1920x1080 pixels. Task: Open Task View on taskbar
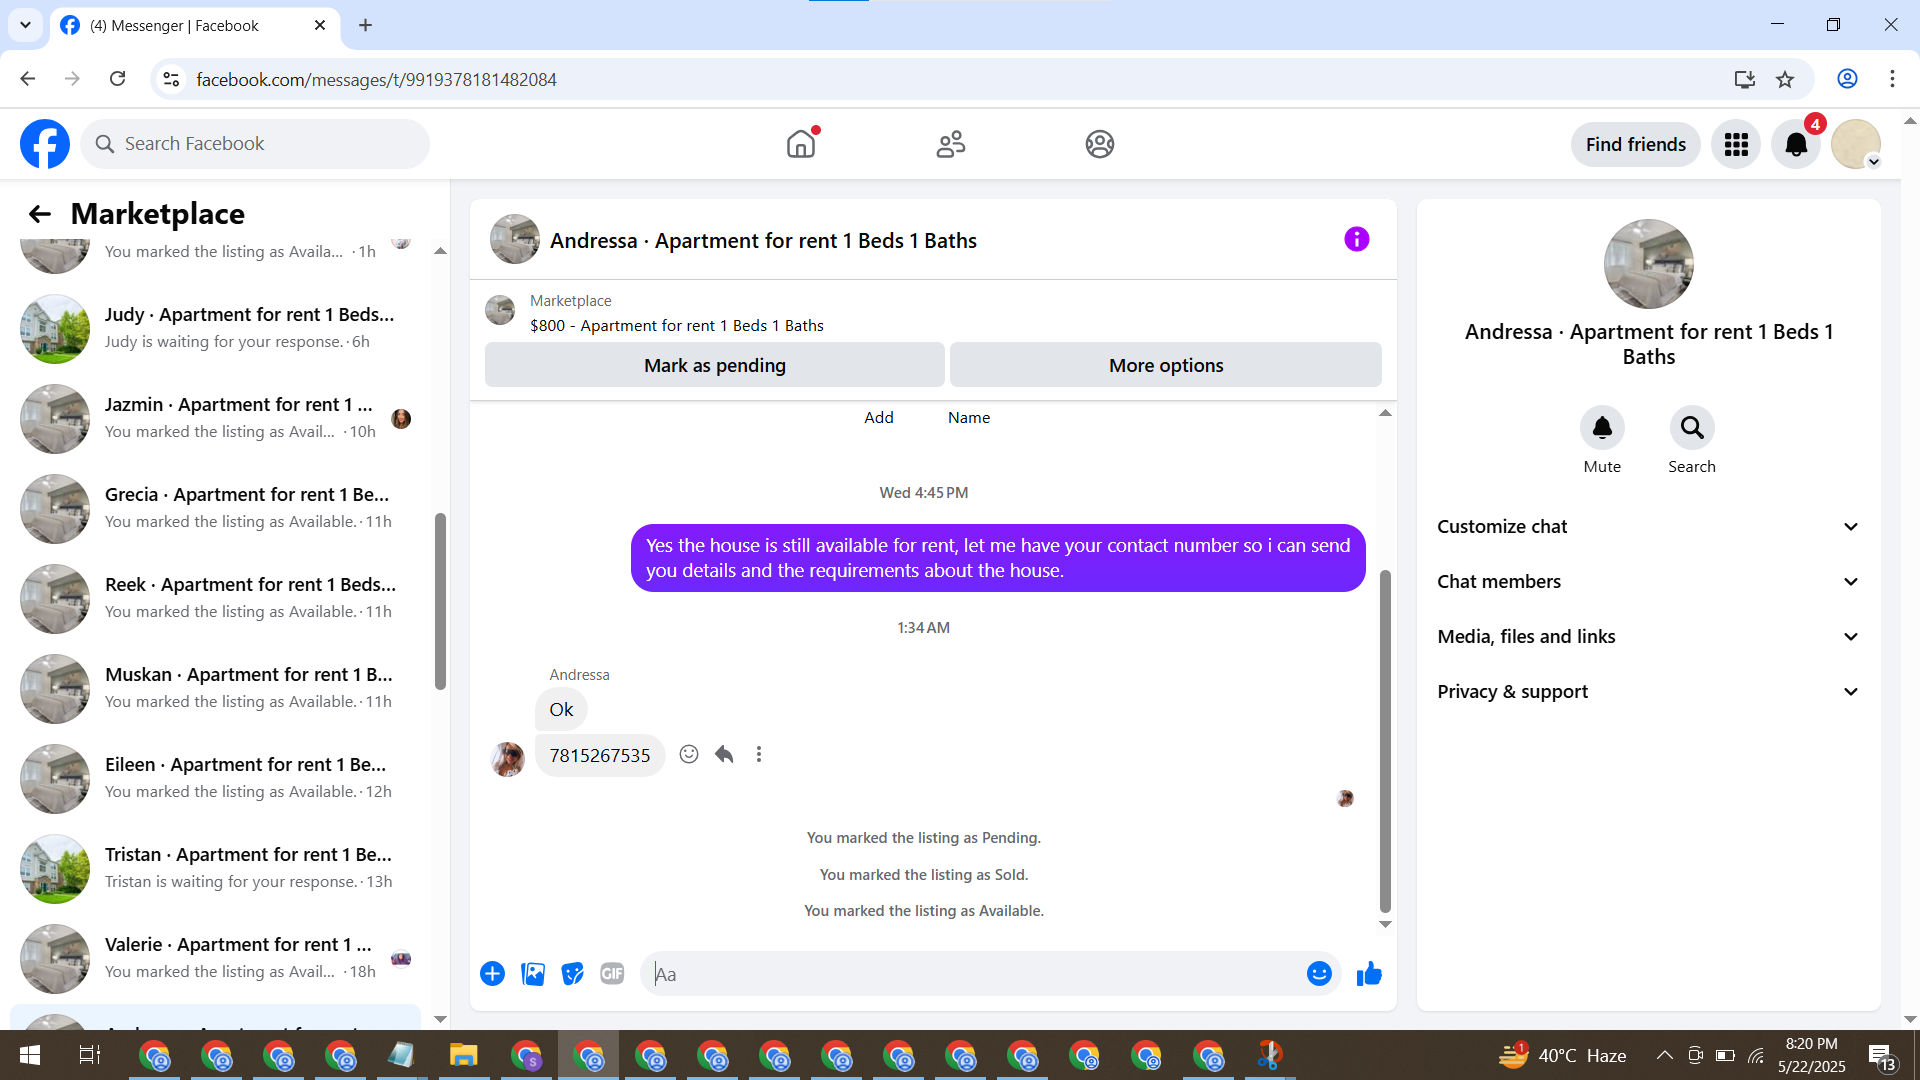click(89, 1055)
